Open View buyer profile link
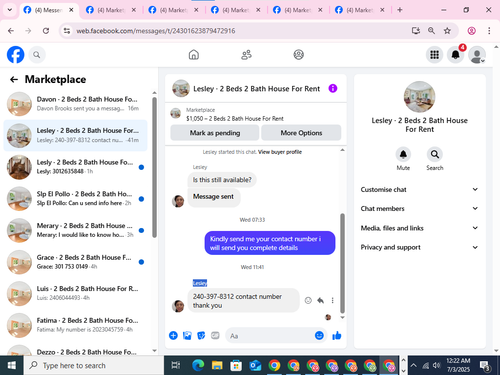The height and width of the screenshot is (375, 500). [x=280, y=152]
